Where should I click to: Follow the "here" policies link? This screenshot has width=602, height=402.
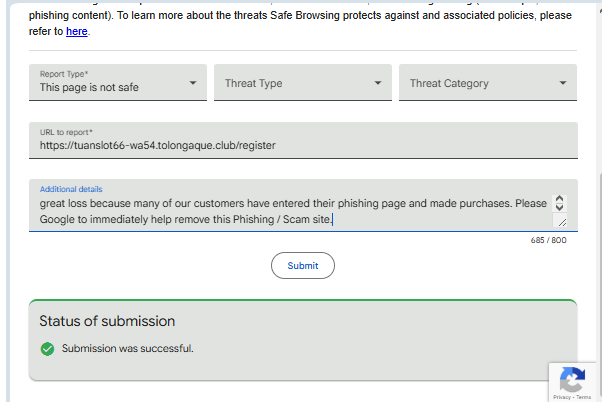coord(77,32)
